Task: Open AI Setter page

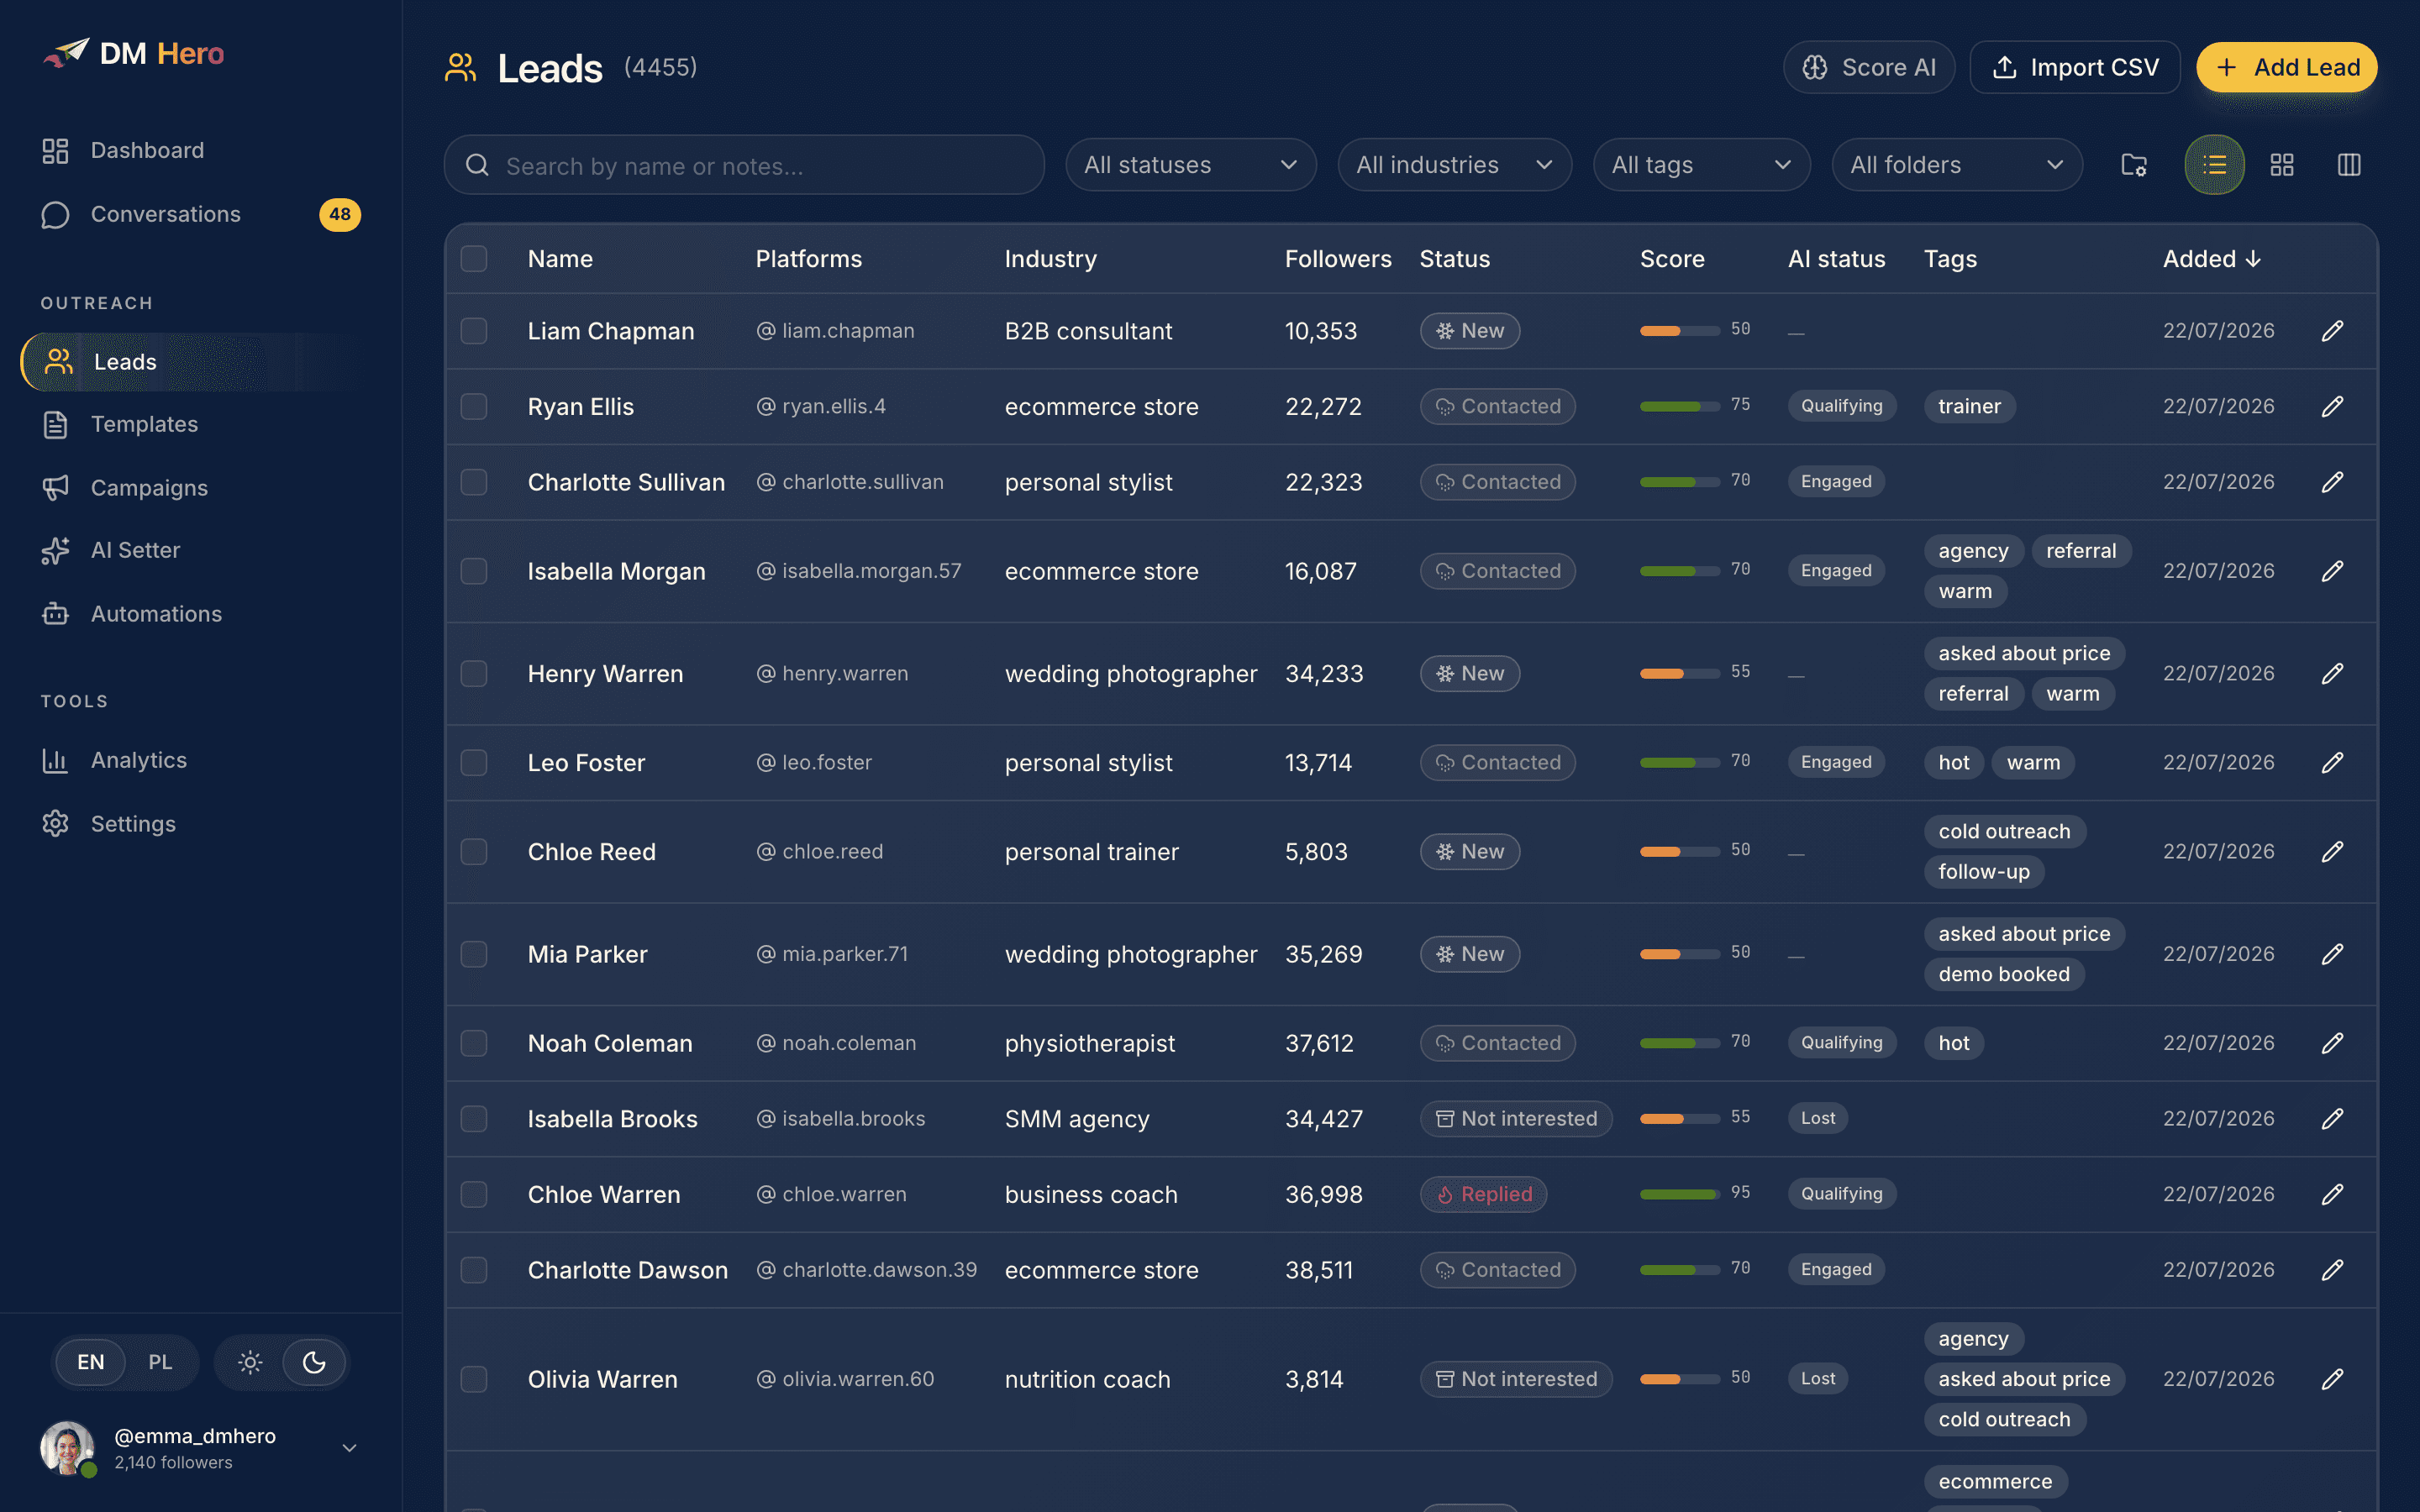Action: coord(200,550)
